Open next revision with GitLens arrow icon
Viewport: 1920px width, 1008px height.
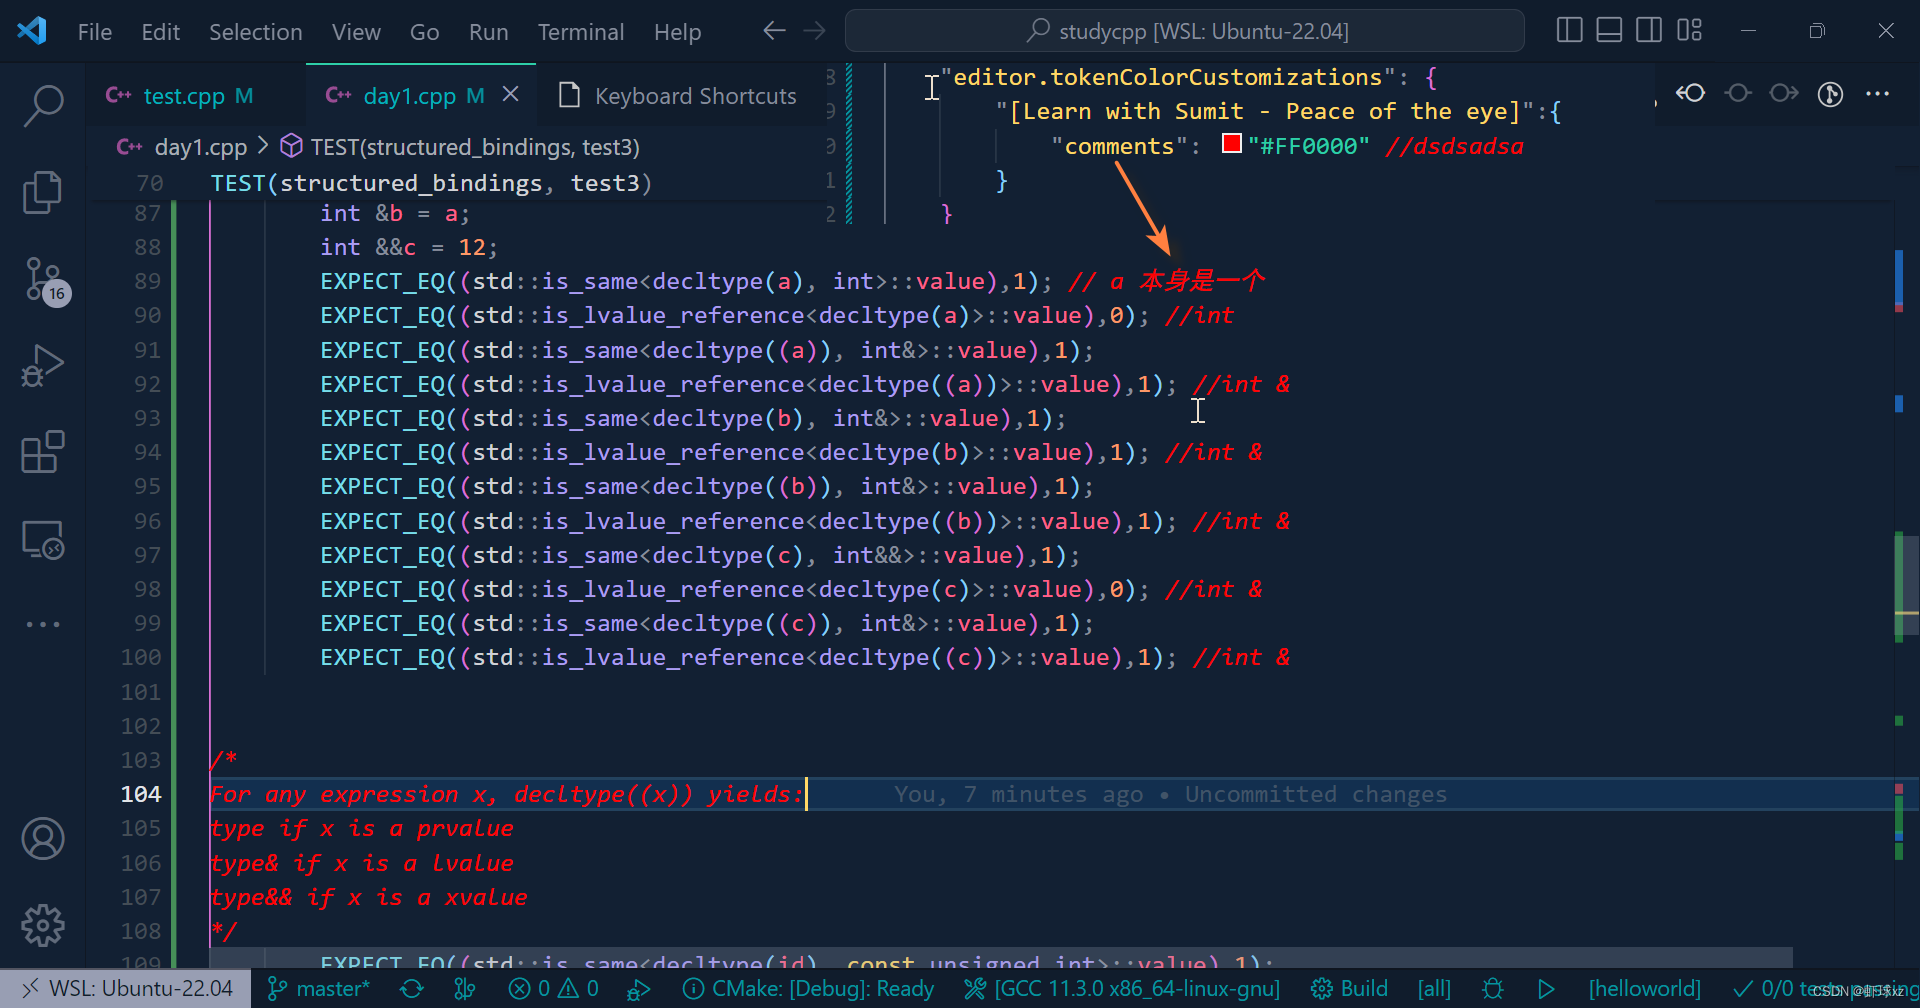point(1784,93)
